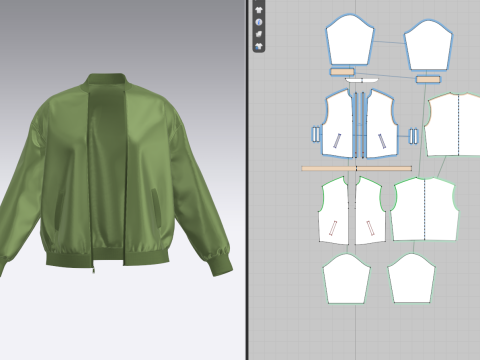Select the green-outlined back pattern with dashed centerline
The height and width of the screenshot is (360, 480).
pyautogui.click(x=425, y=209)
